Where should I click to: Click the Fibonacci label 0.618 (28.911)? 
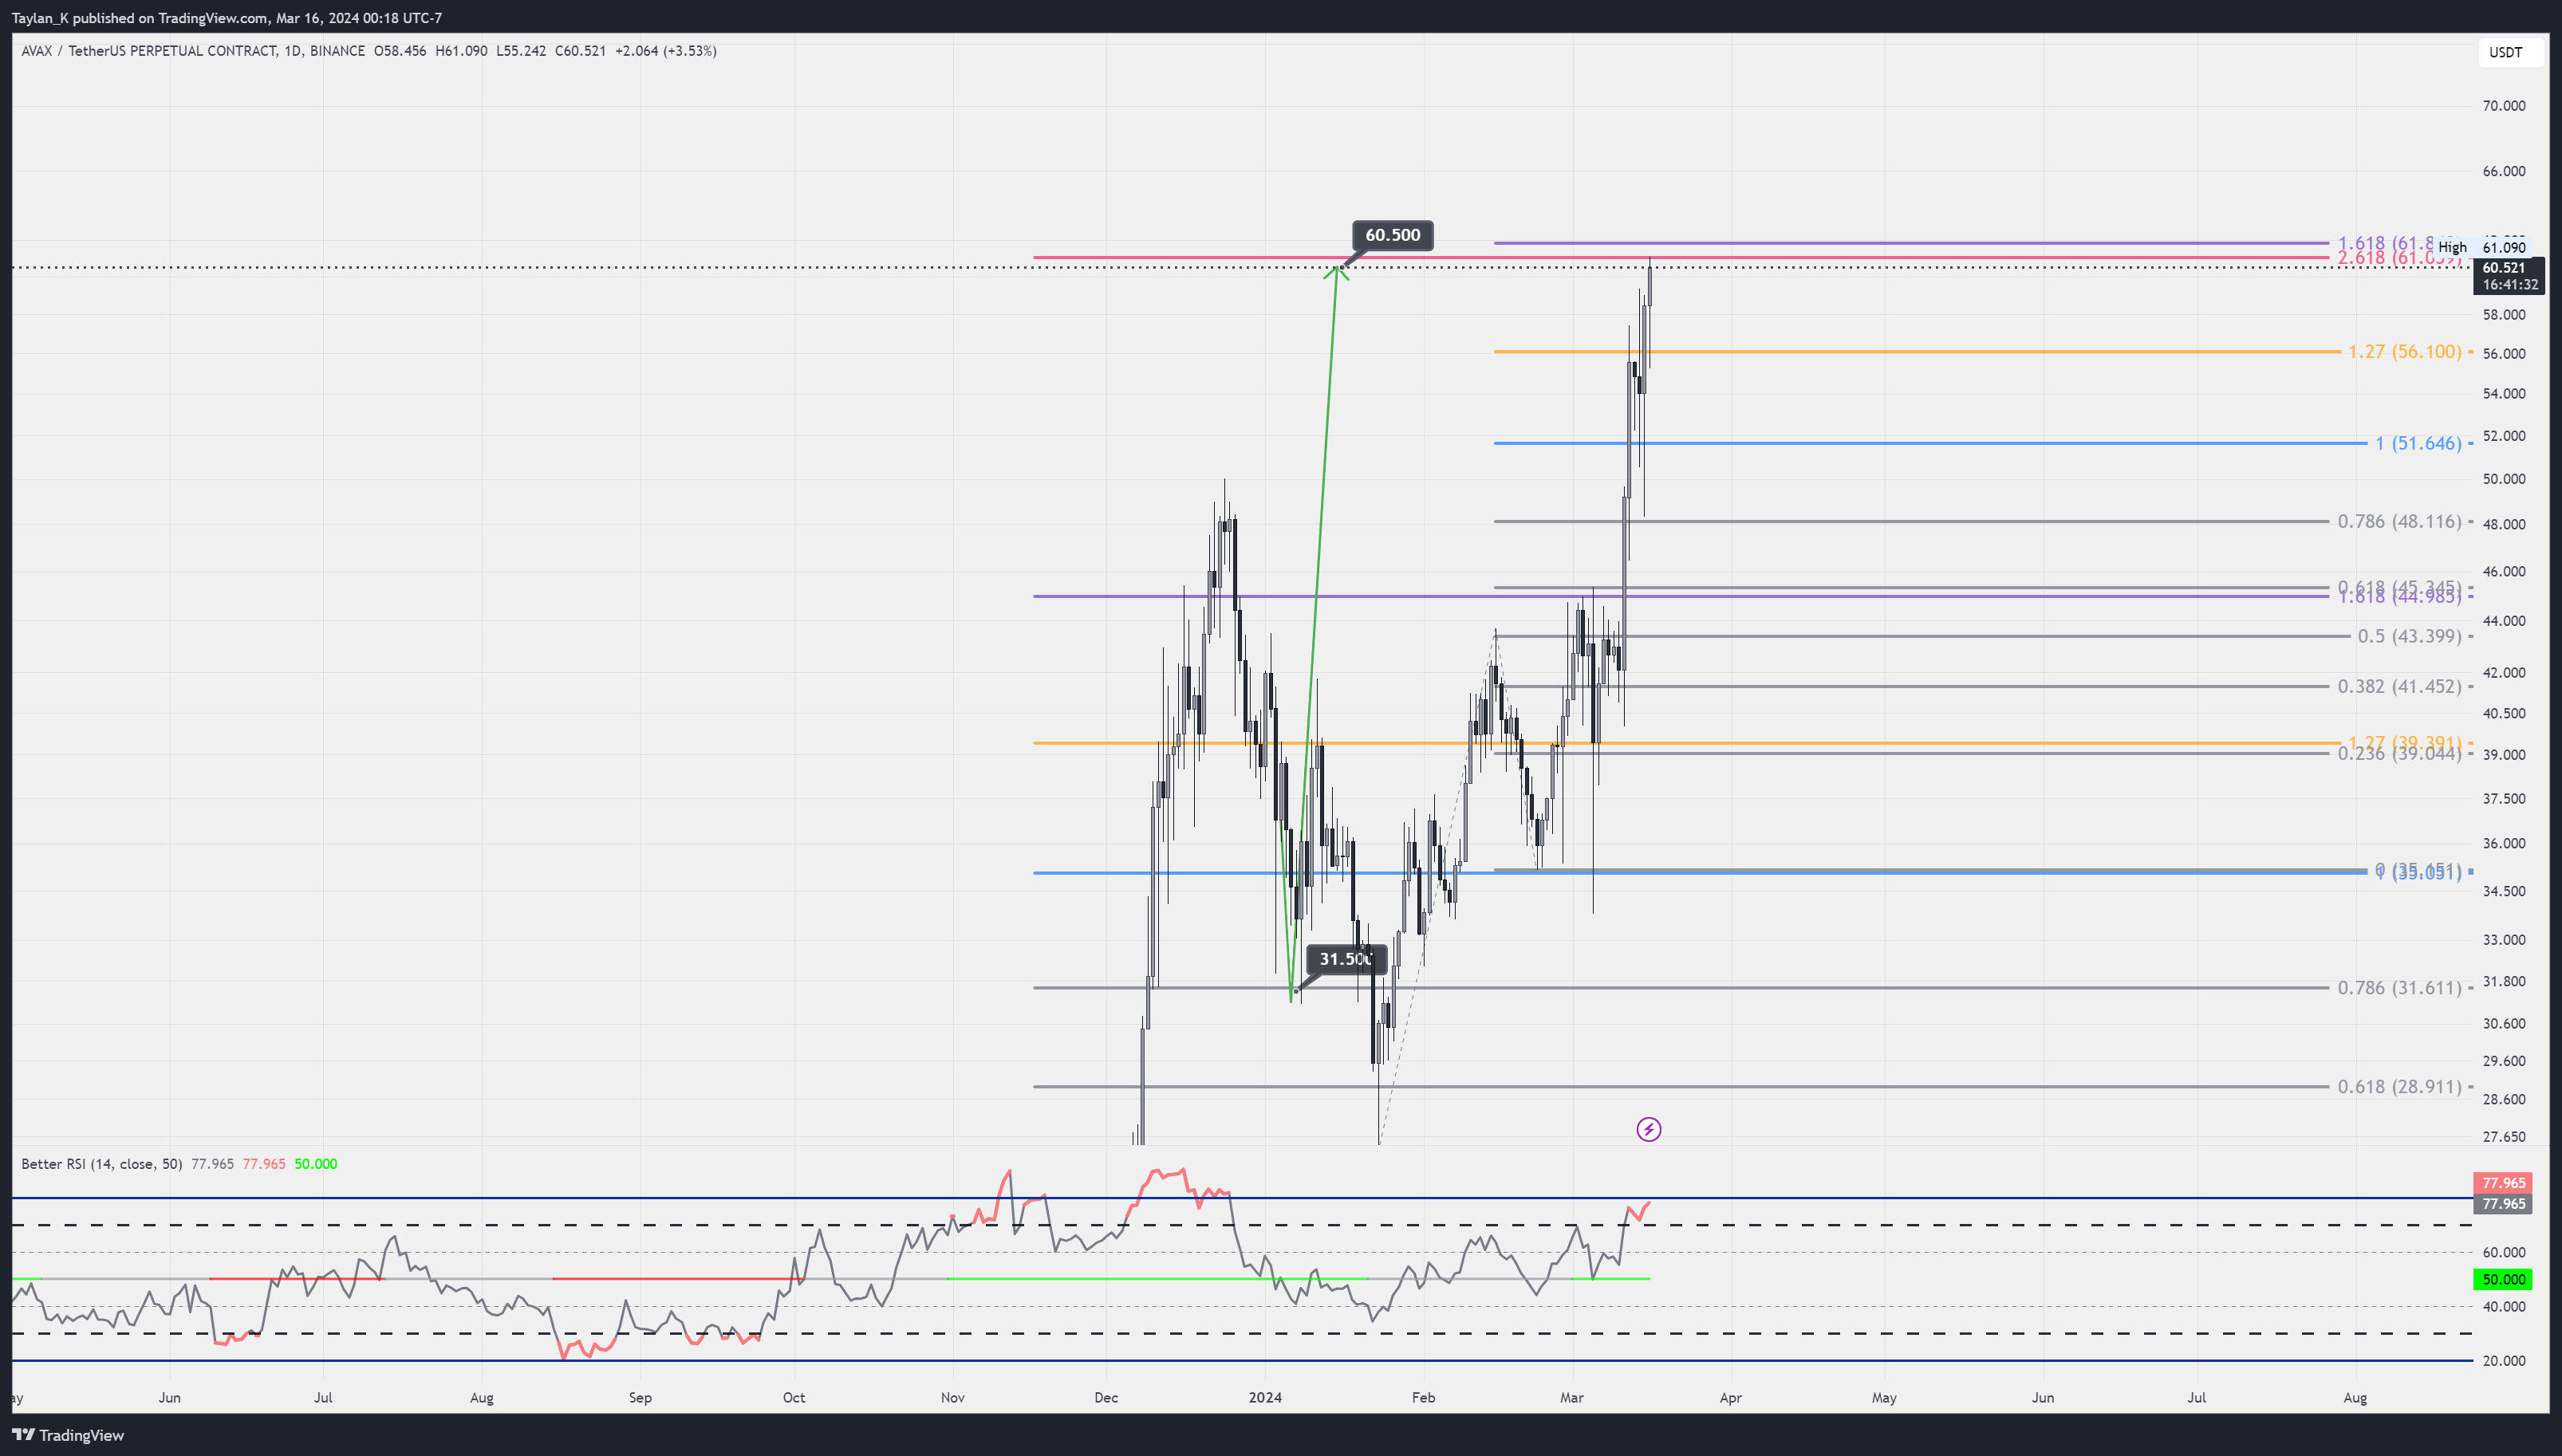click(x=2399, y=1086)
